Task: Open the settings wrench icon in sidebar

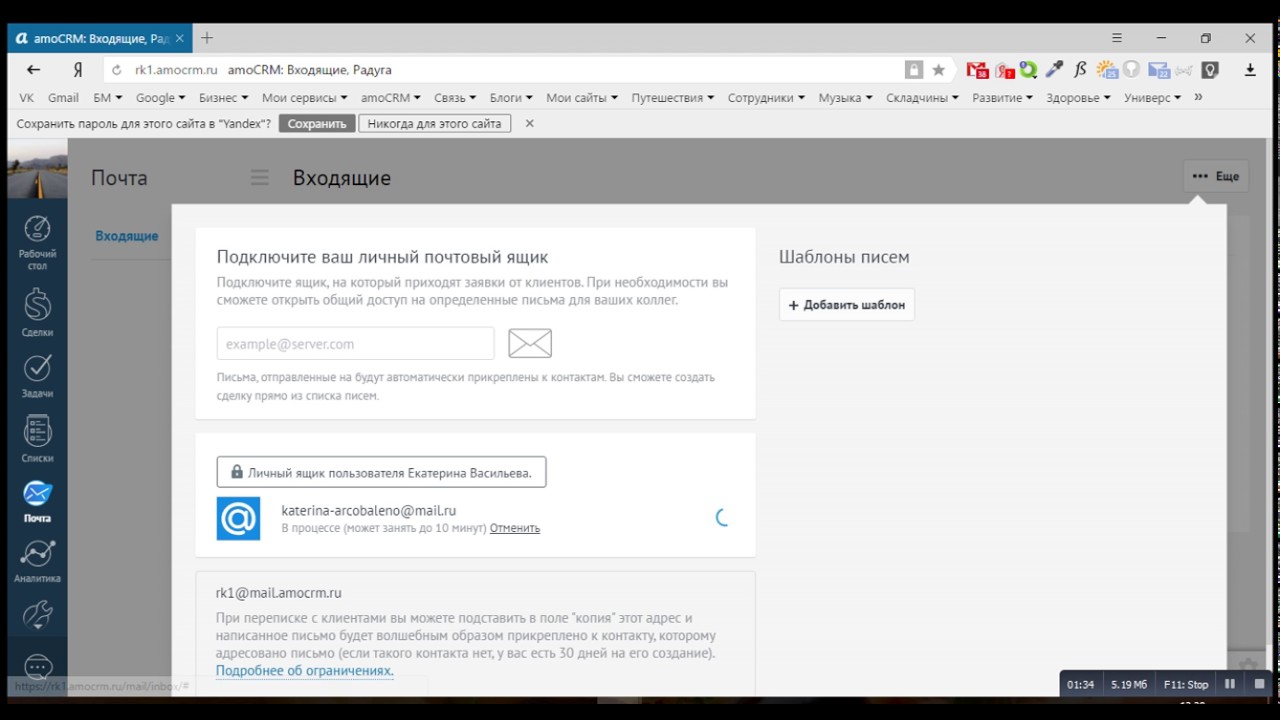Action: [x=37, y=614]
